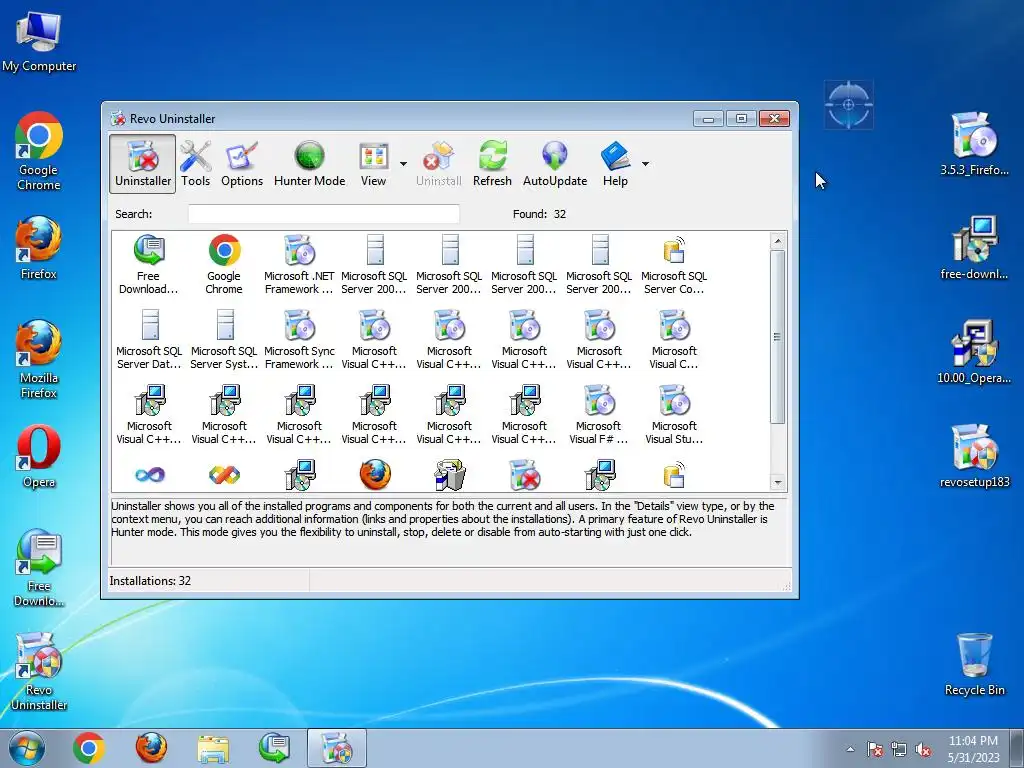
Task: Click the program list scrollbar up arrow
Action: coord(777,241)
